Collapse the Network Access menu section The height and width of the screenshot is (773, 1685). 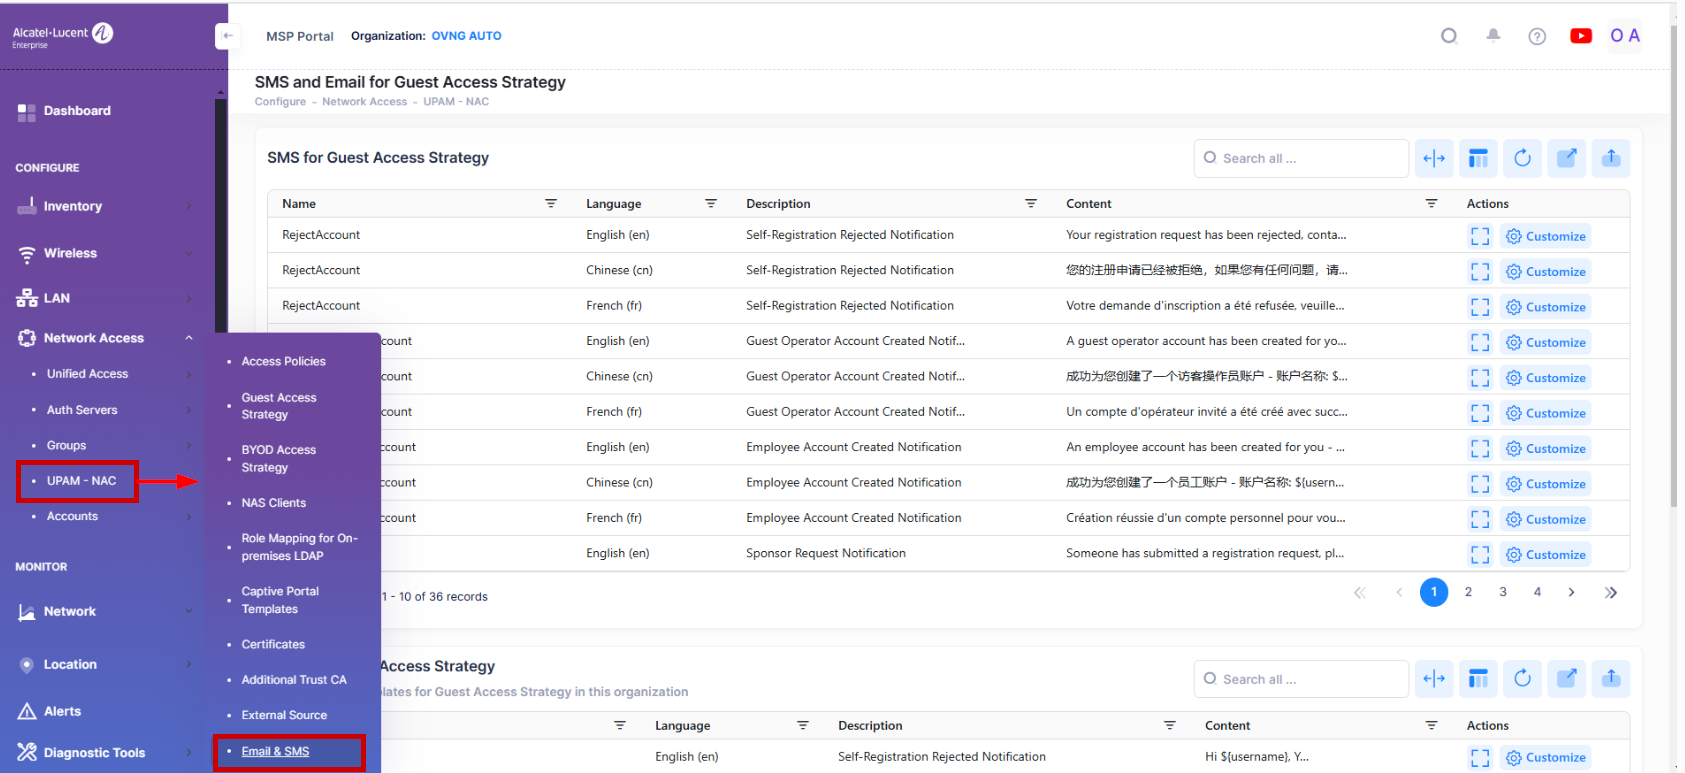(x=188, y=338)
